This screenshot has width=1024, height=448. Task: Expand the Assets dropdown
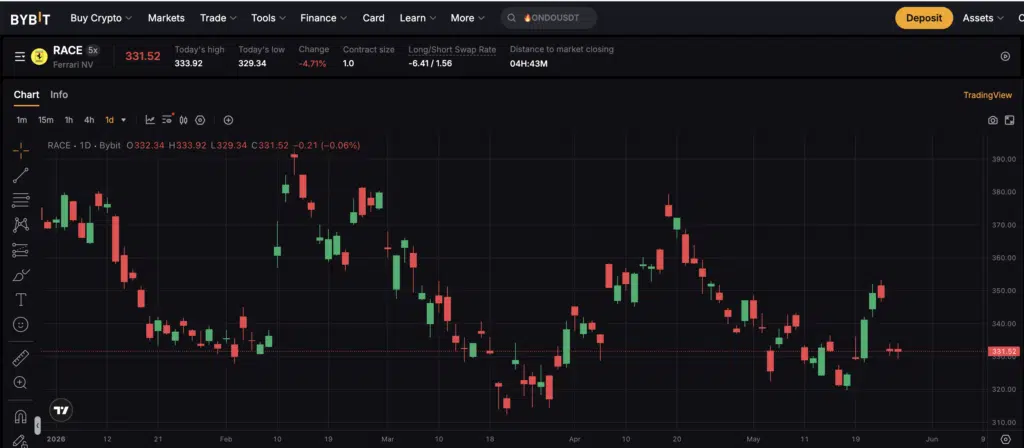[x=983, y=18]
